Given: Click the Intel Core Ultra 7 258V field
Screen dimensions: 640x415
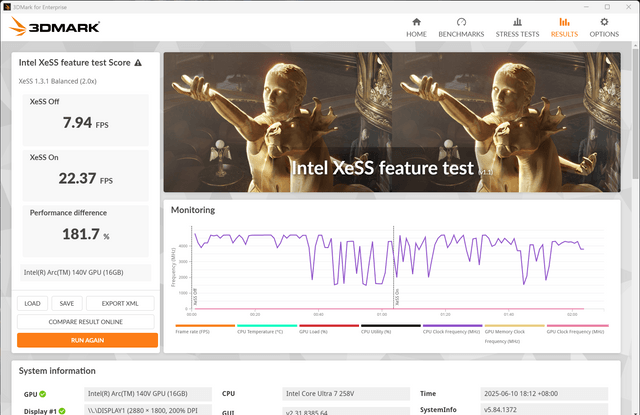Looking at the screenshot, I should coord(346,394).
